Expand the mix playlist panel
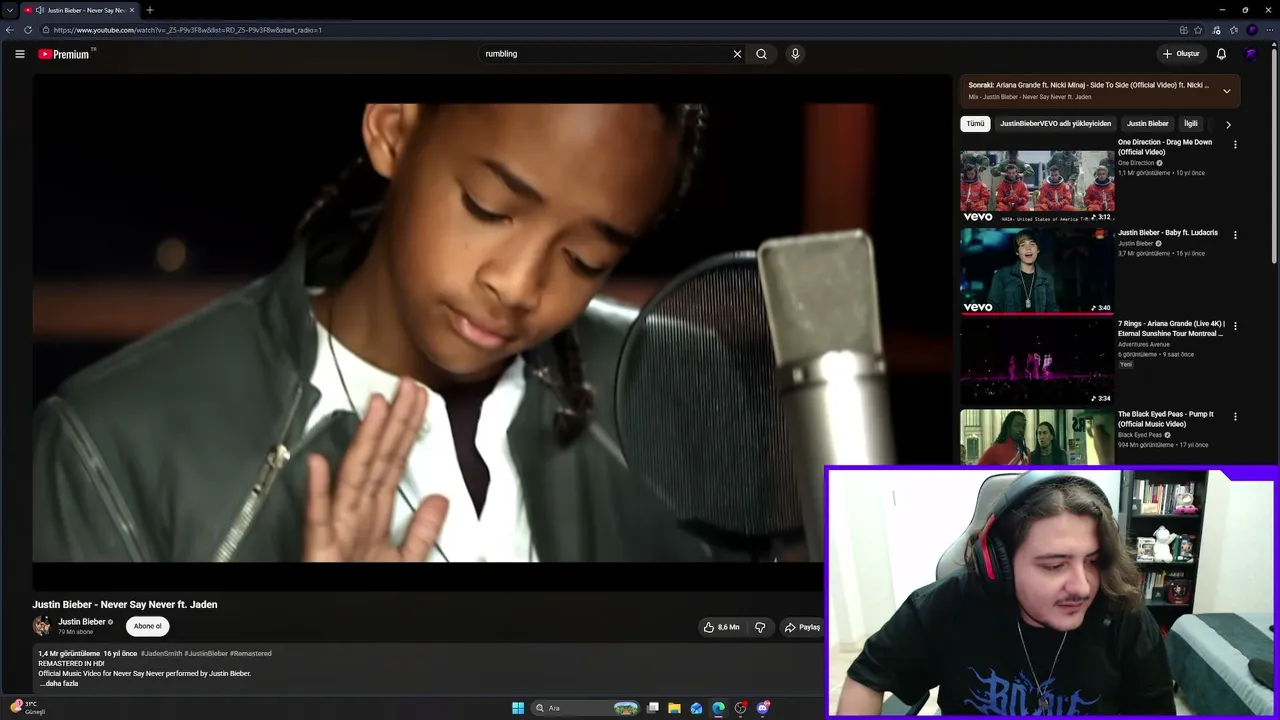This screenshot has width=1280, height=720. tap(1227, 91)
